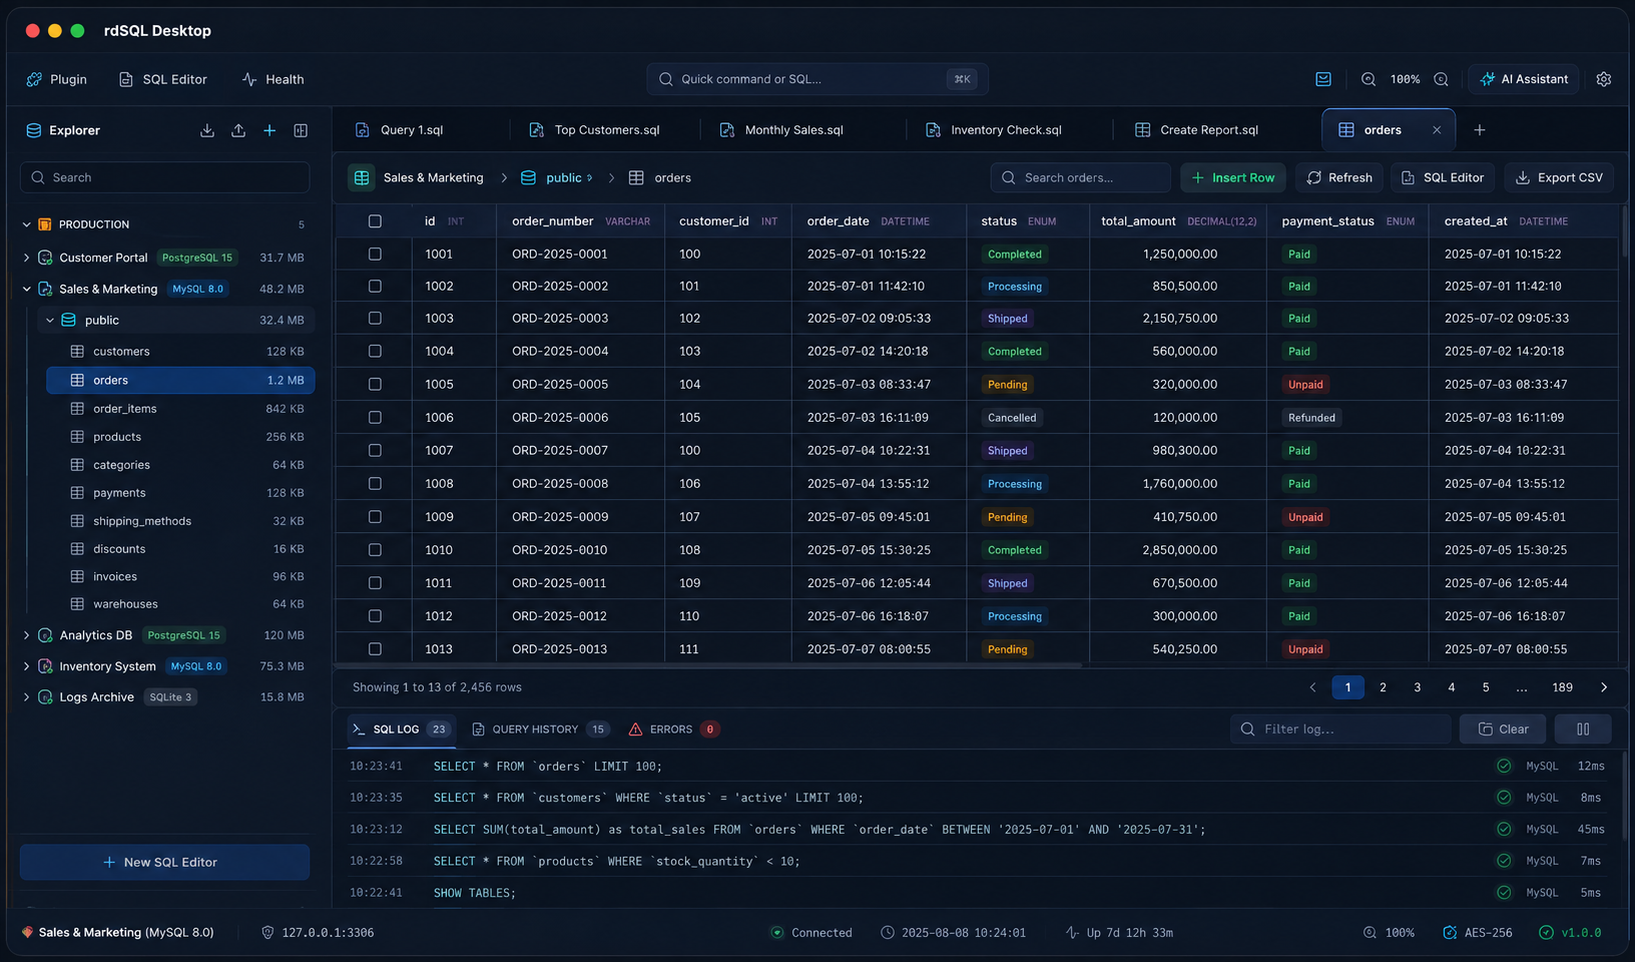Collapse the PRODUCTION group
This screenshot has height=962, width=1635.
point(26,224)
